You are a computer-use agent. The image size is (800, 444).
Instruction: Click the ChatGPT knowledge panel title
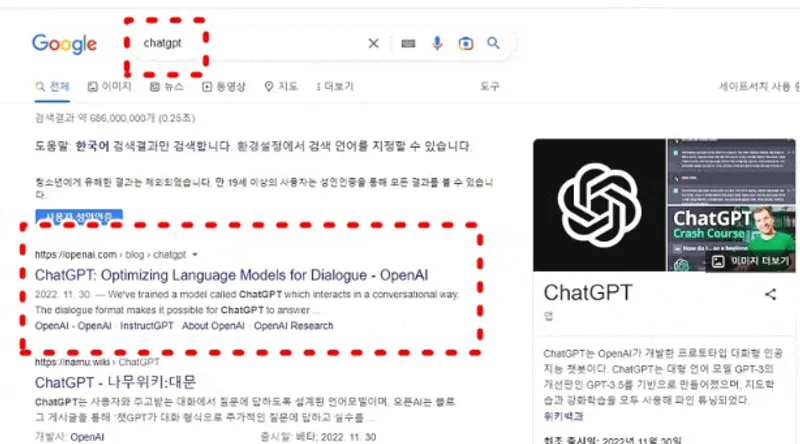point(588,293)
